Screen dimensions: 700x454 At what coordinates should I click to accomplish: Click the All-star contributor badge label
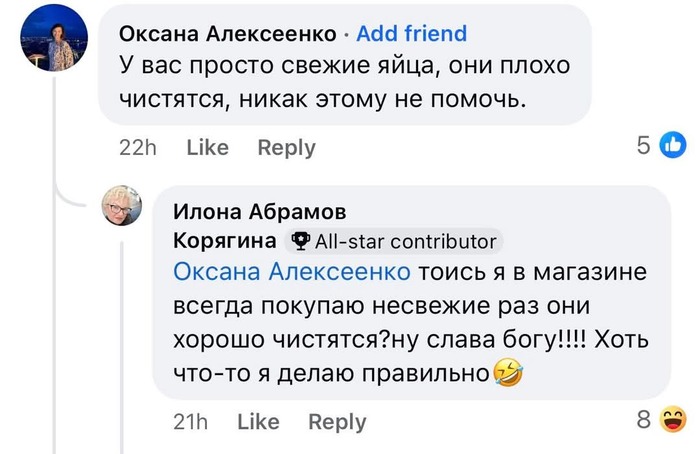[404, 241]
